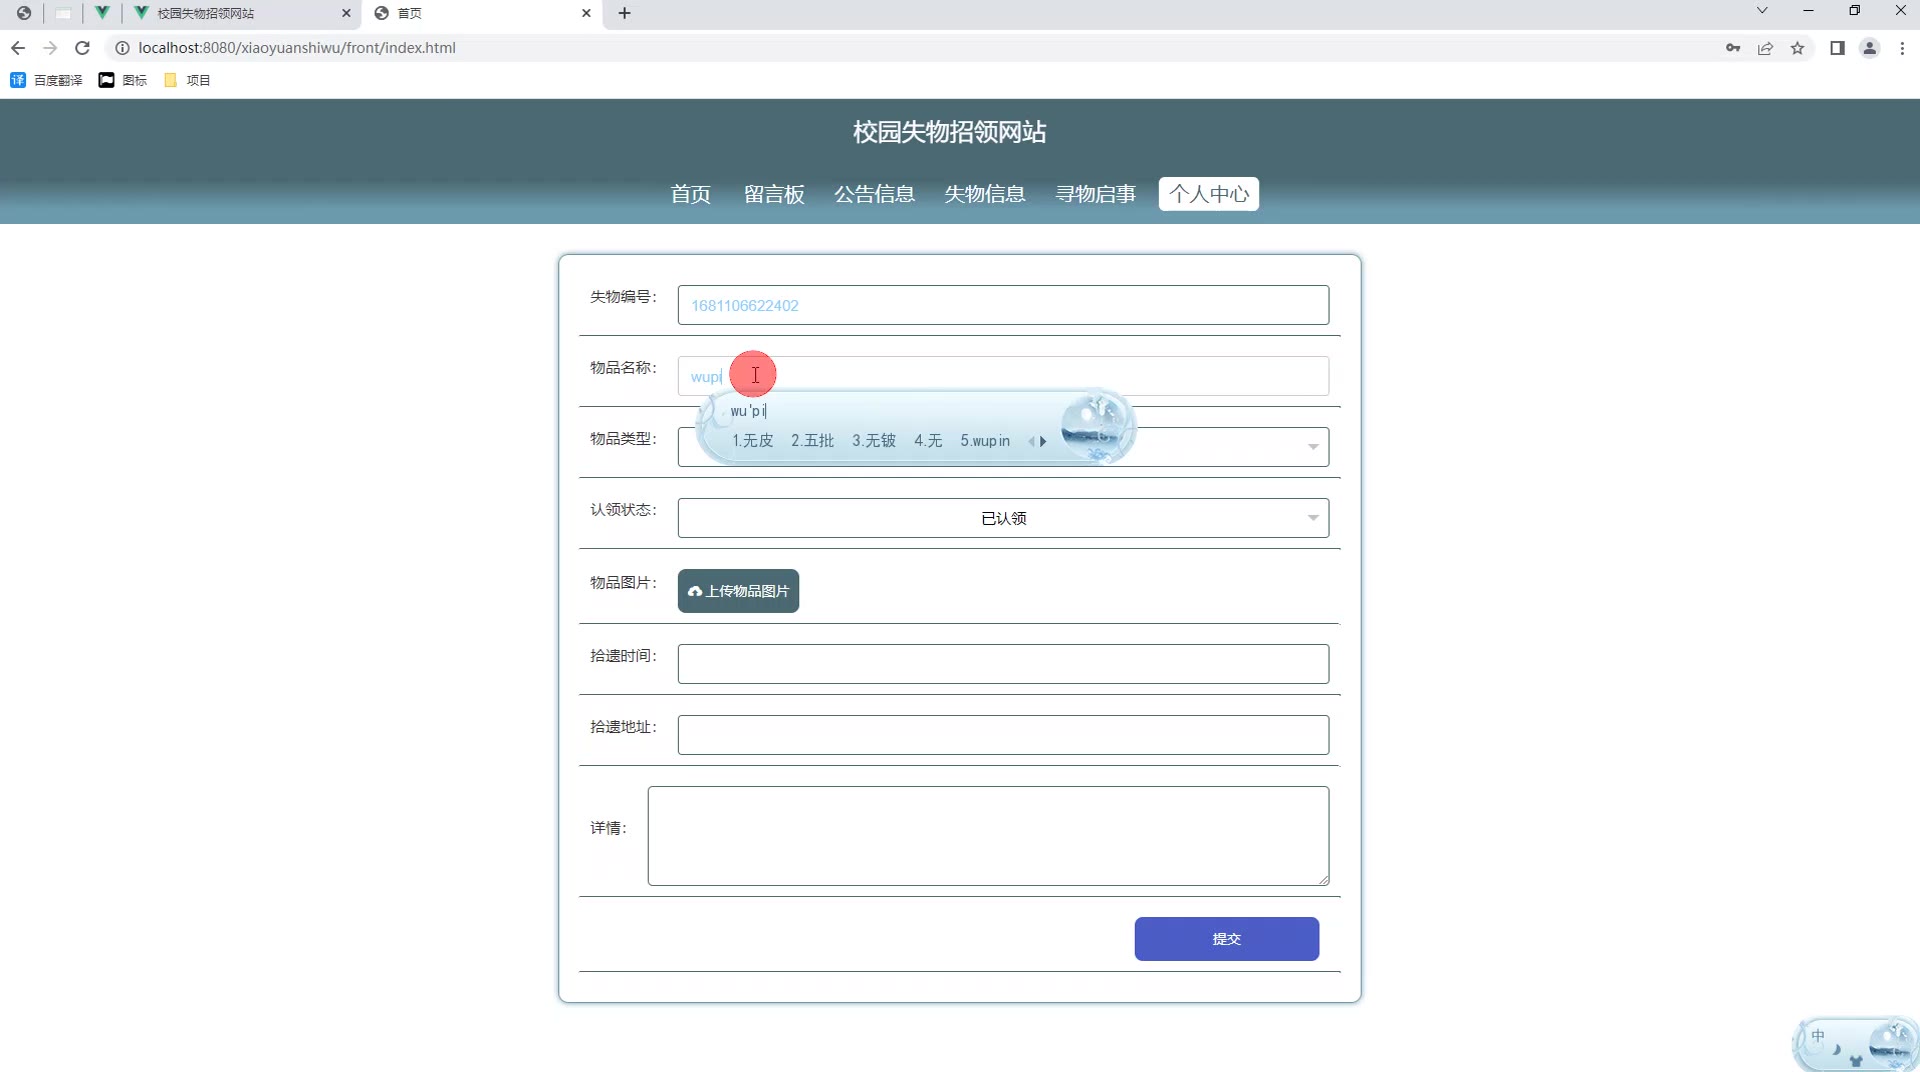This screenshot has width=1920, height=1072.
Task: Open the 公告信息 navigation item
Action: coord(875,194)
